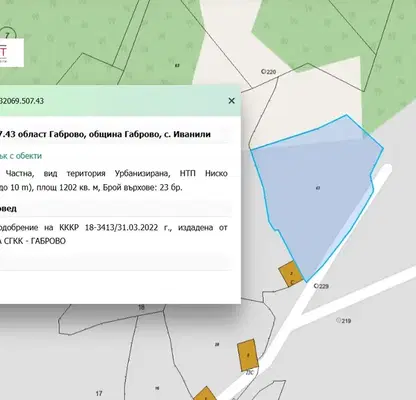The width and height of the screenshot is (416, 400).
Task: Click the text 'Брой върхове: 23 бр.'
Action: coord(143,187)
